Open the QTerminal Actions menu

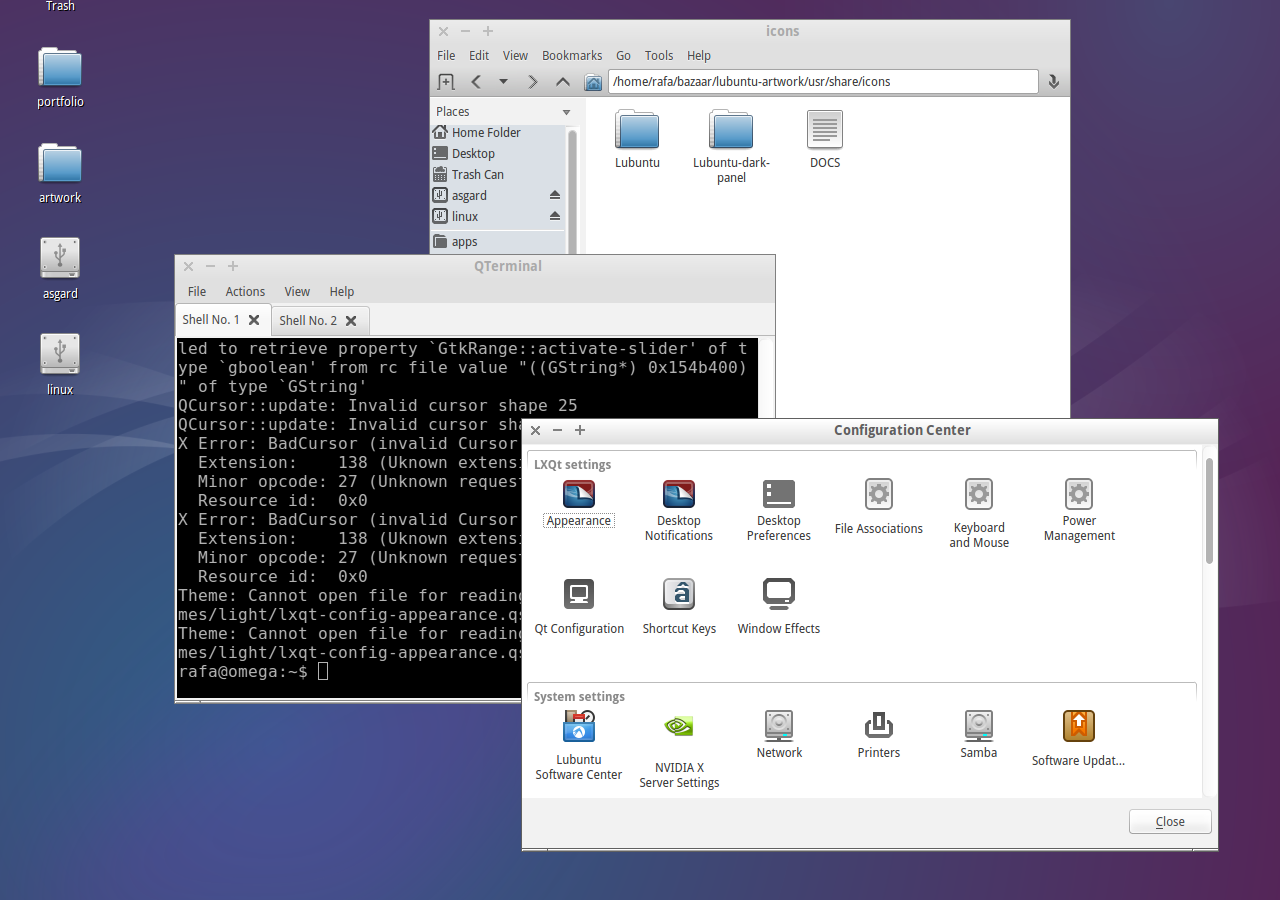[x=245, y=291]
